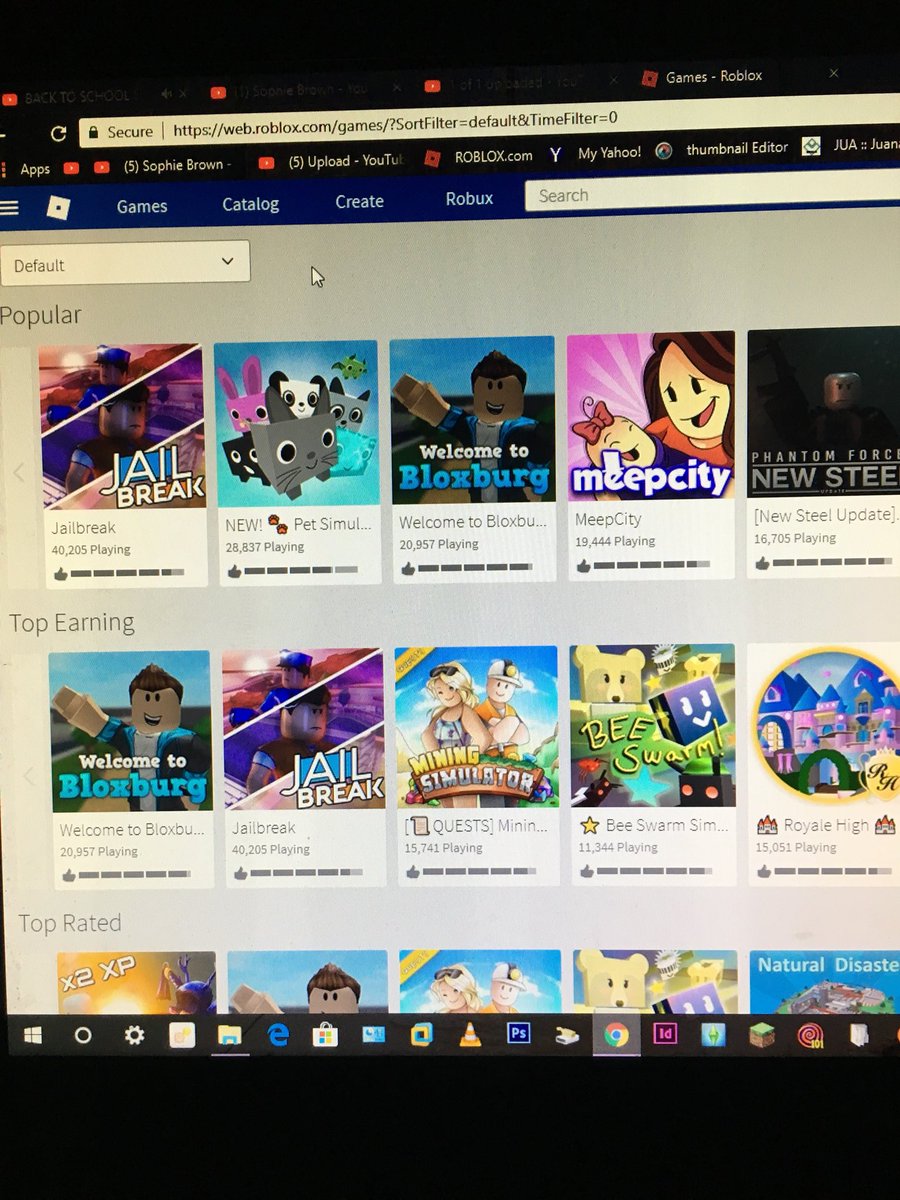The width and height of the screenshot is (900, 1200).
Task: Open Jailbreak thumbnail in Top Earning
Action: [304, 729]
